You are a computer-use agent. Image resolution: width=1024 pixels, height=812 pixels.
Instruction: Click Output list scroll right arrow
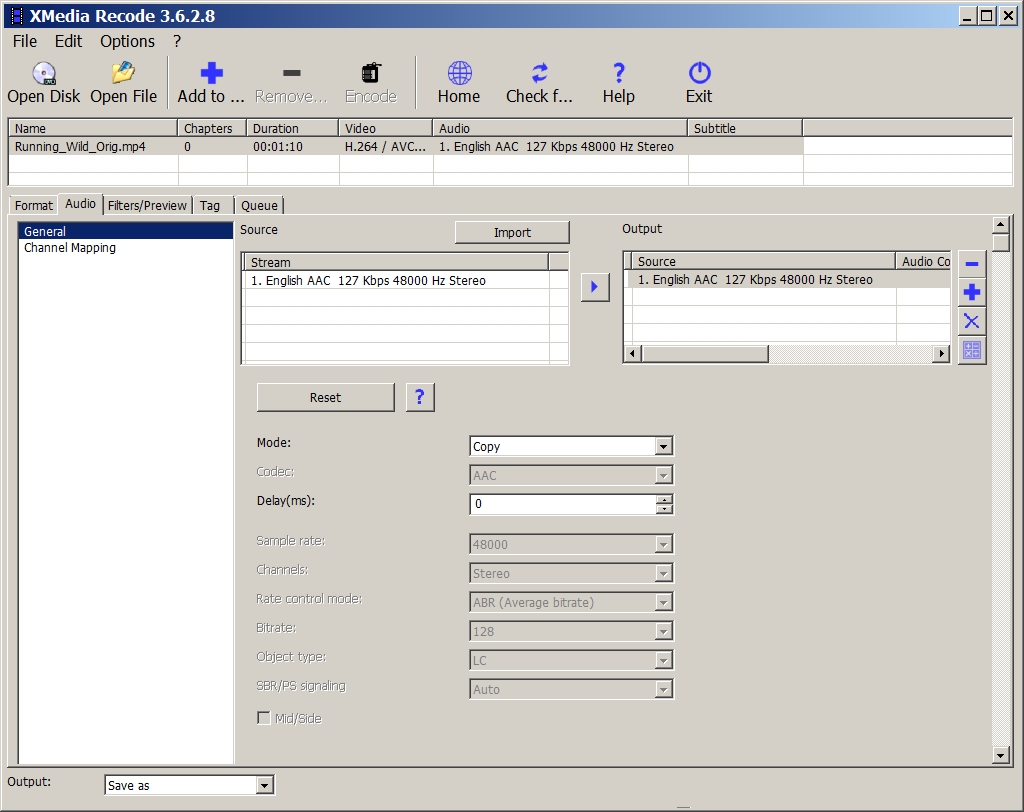click(x=941, y=353)
